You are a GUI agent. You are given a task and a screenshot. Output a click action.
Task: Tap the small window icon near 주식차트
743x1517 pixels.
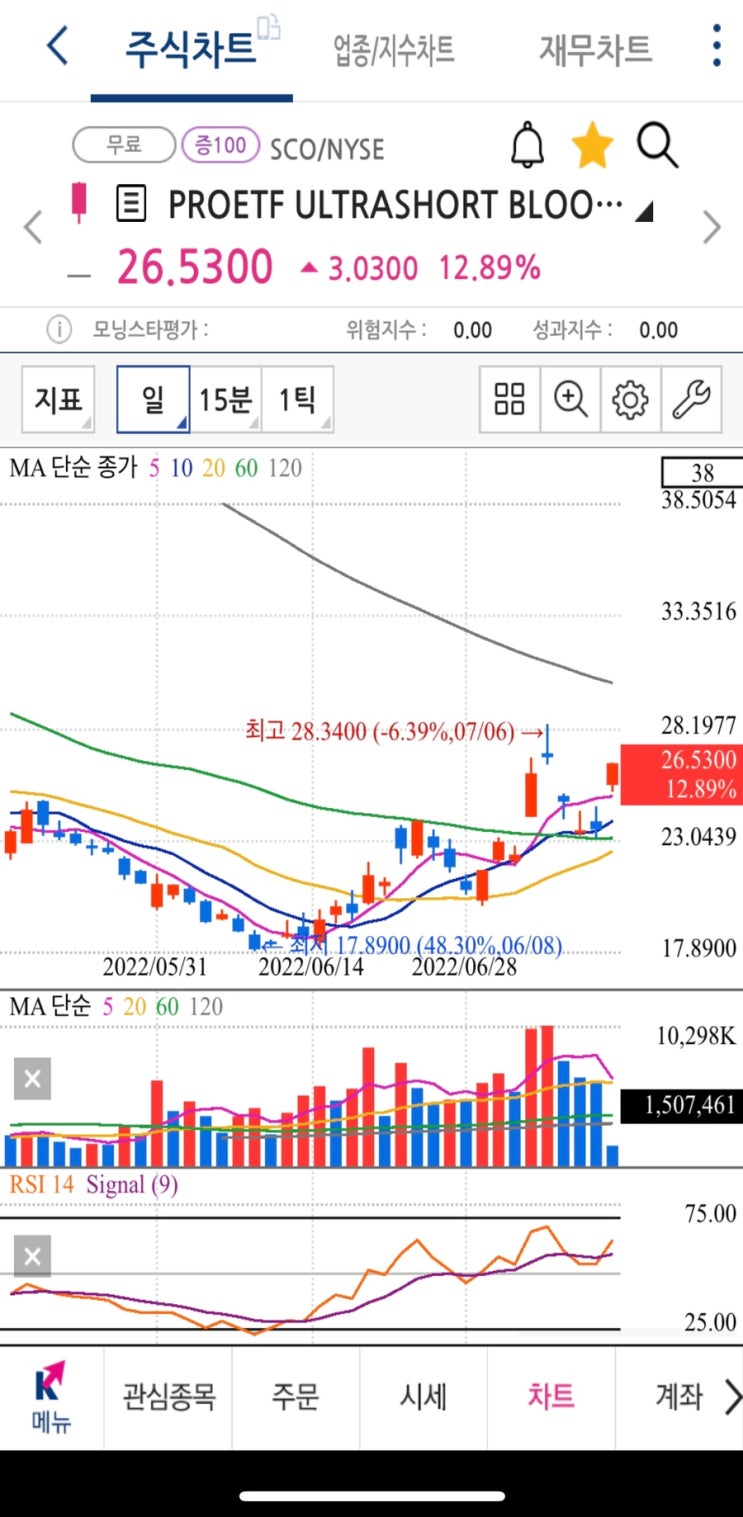268,27
